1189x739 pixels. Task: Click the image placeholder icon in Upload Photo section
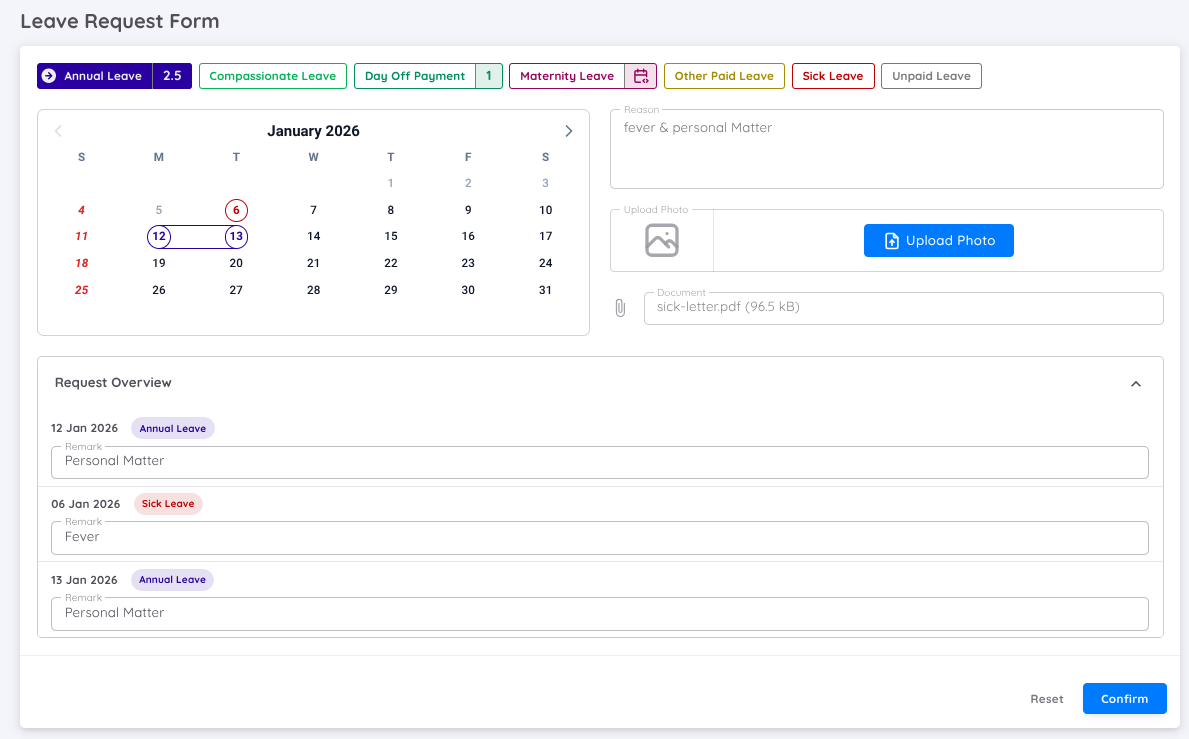coord(661,240)
